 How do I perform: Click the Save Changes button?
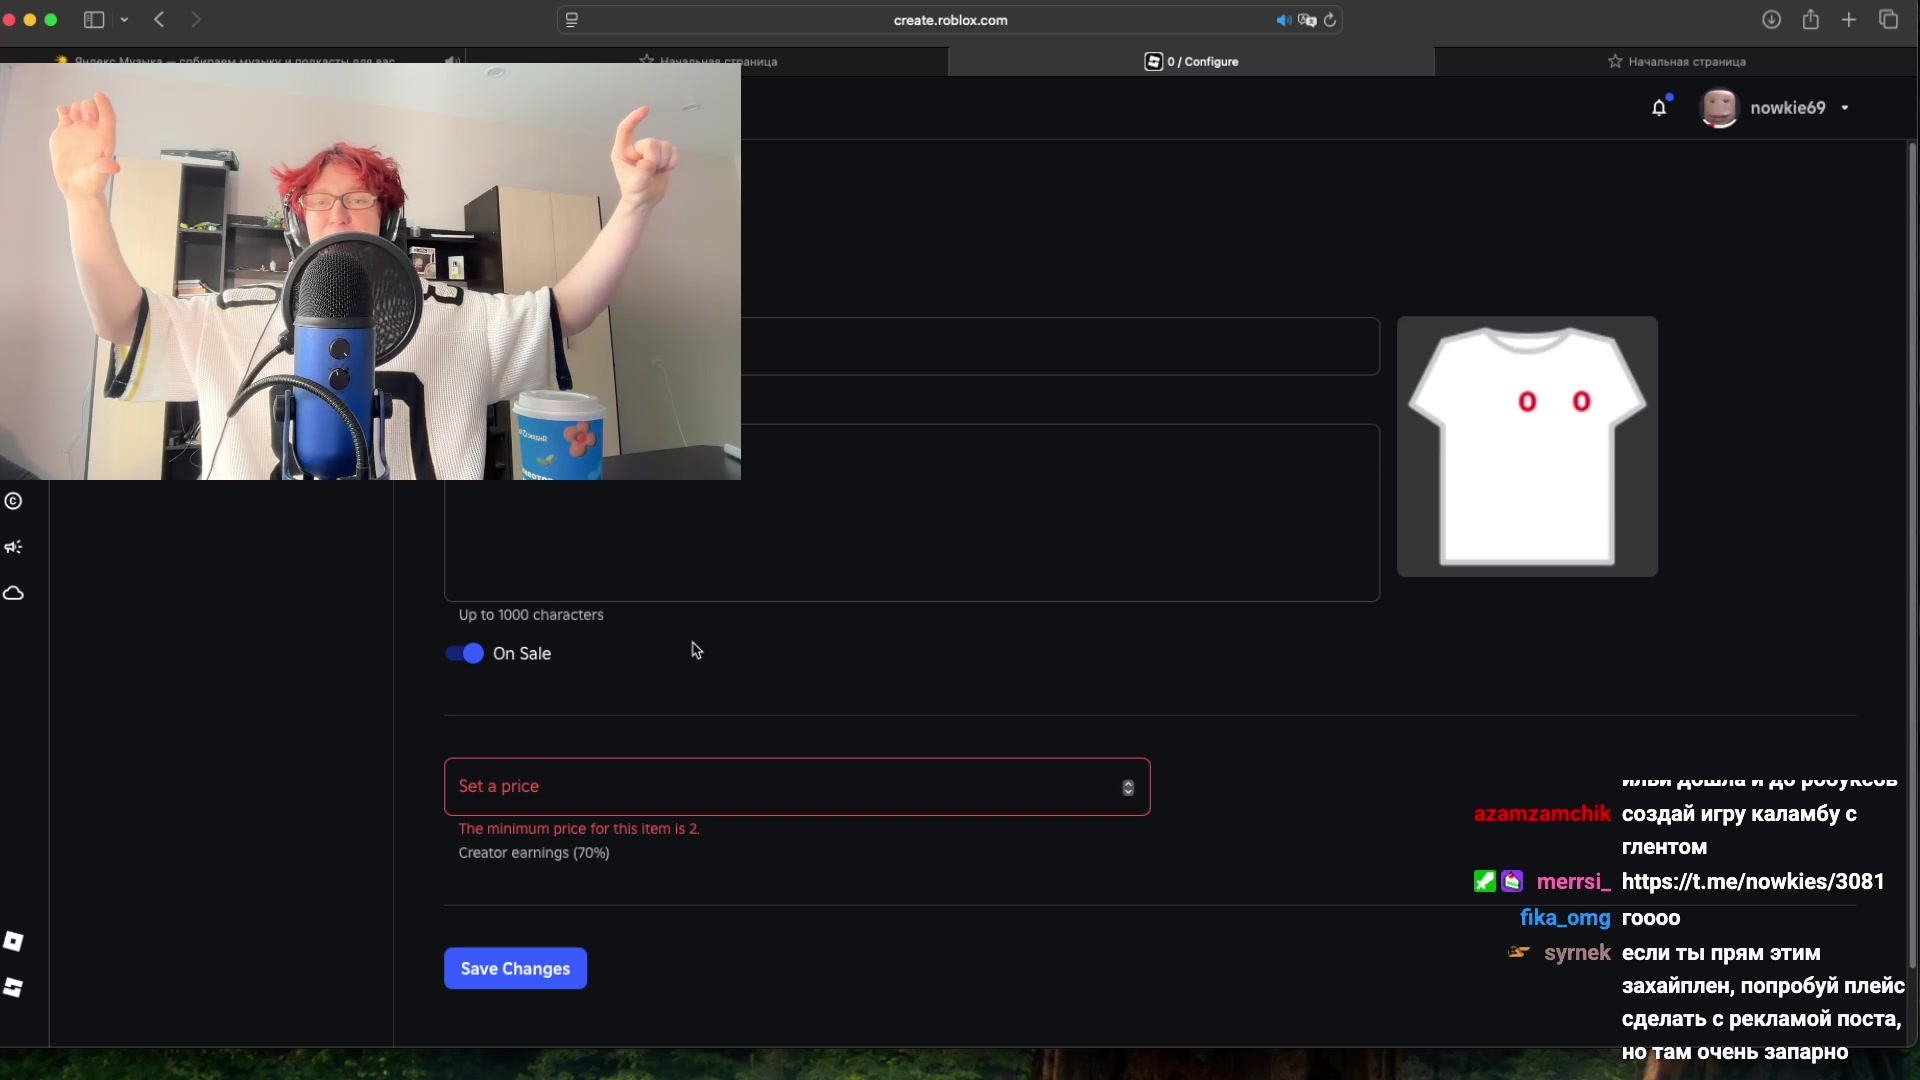[x=515, y=968]
